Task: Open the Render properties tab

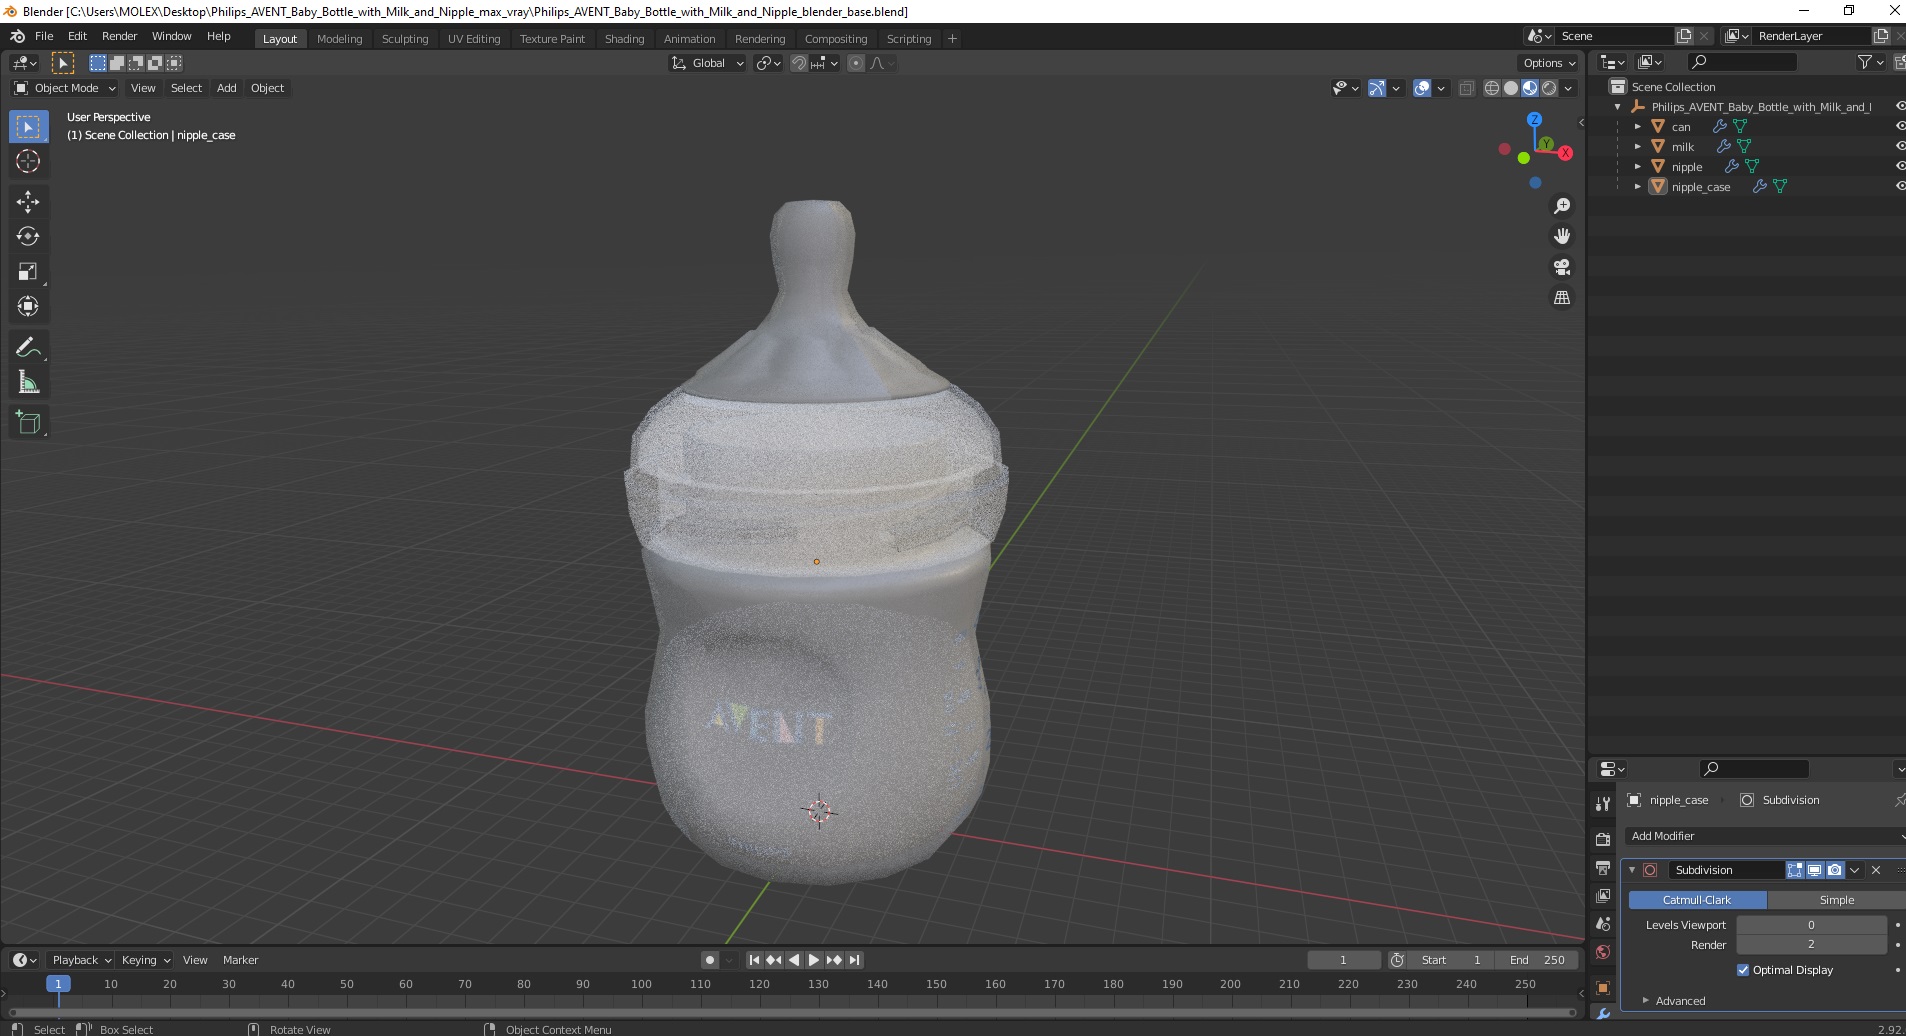Action: [1603, 839]
